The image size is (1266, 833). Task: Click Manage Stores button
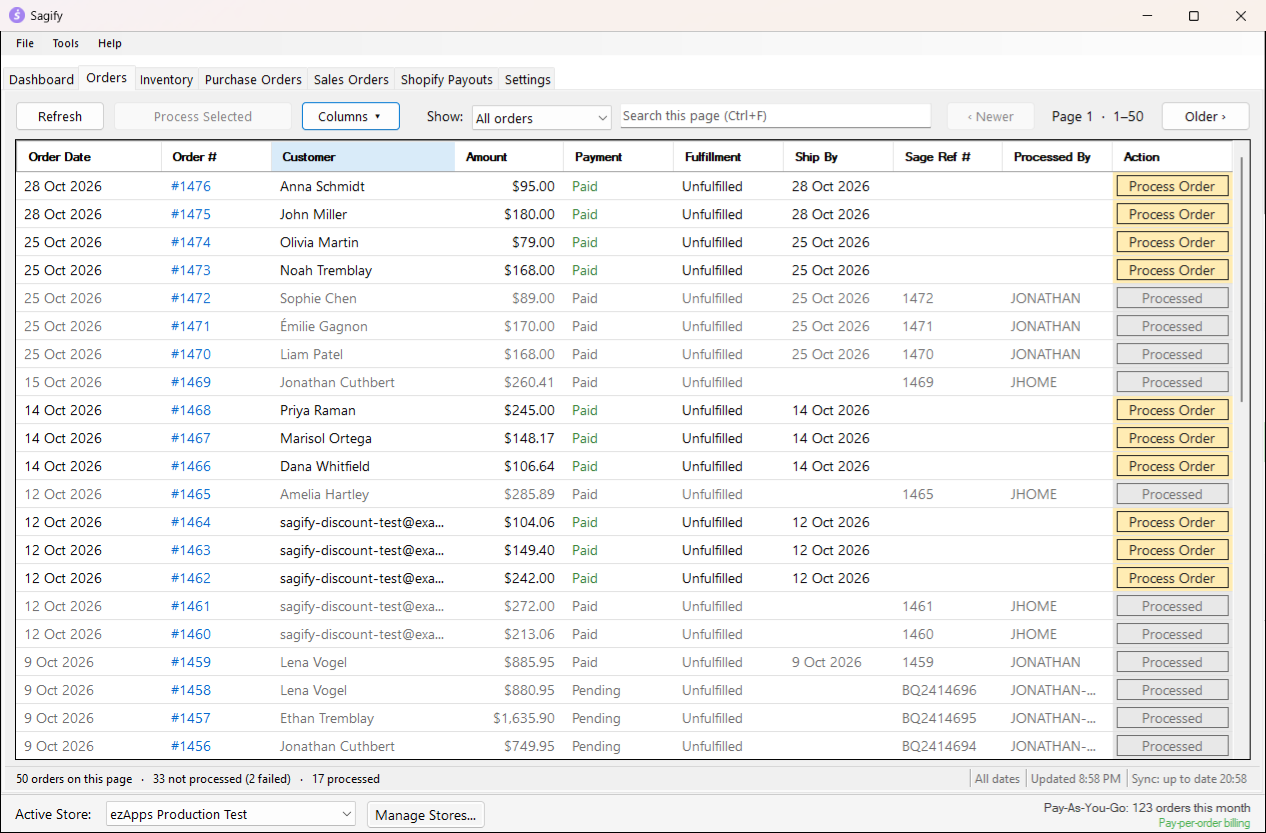425,815
